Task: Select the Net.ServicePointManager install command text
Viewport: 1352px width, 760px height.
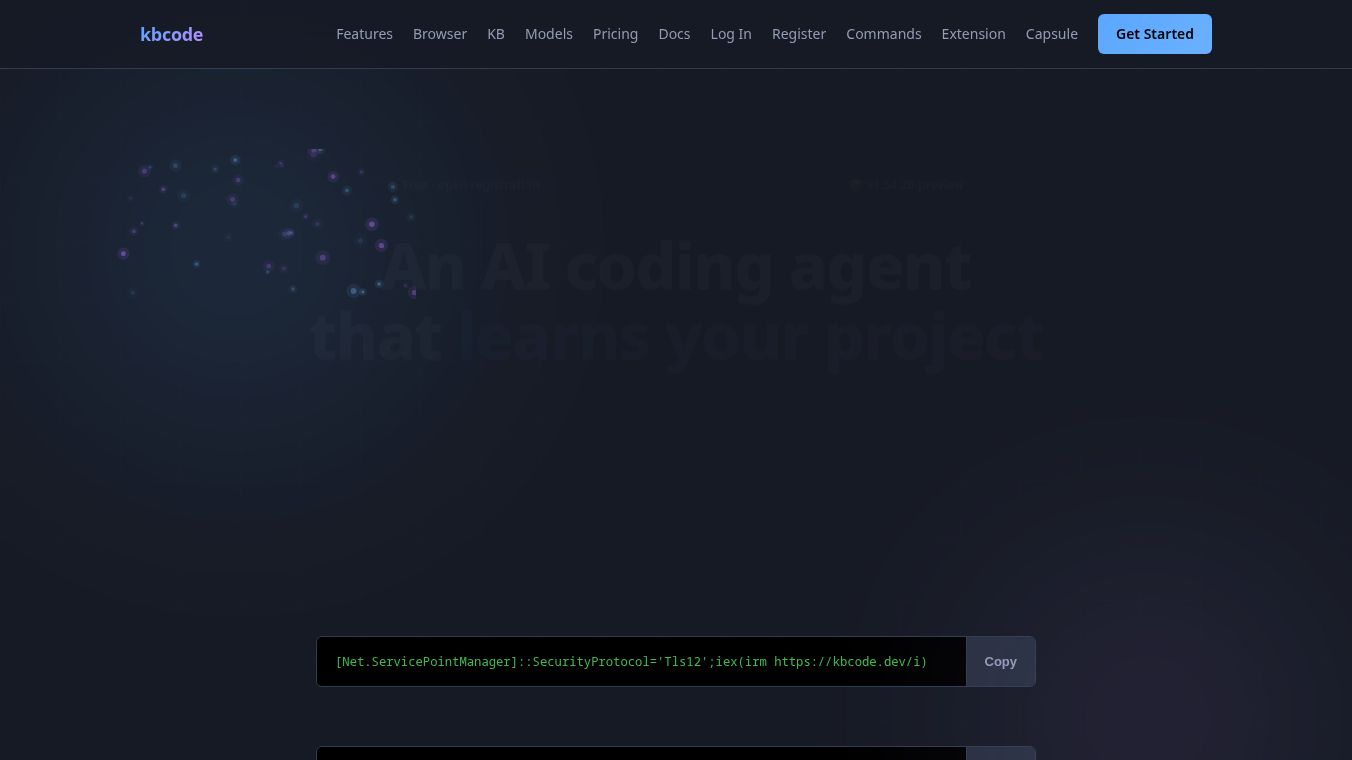Action: [x=631, y=662]
